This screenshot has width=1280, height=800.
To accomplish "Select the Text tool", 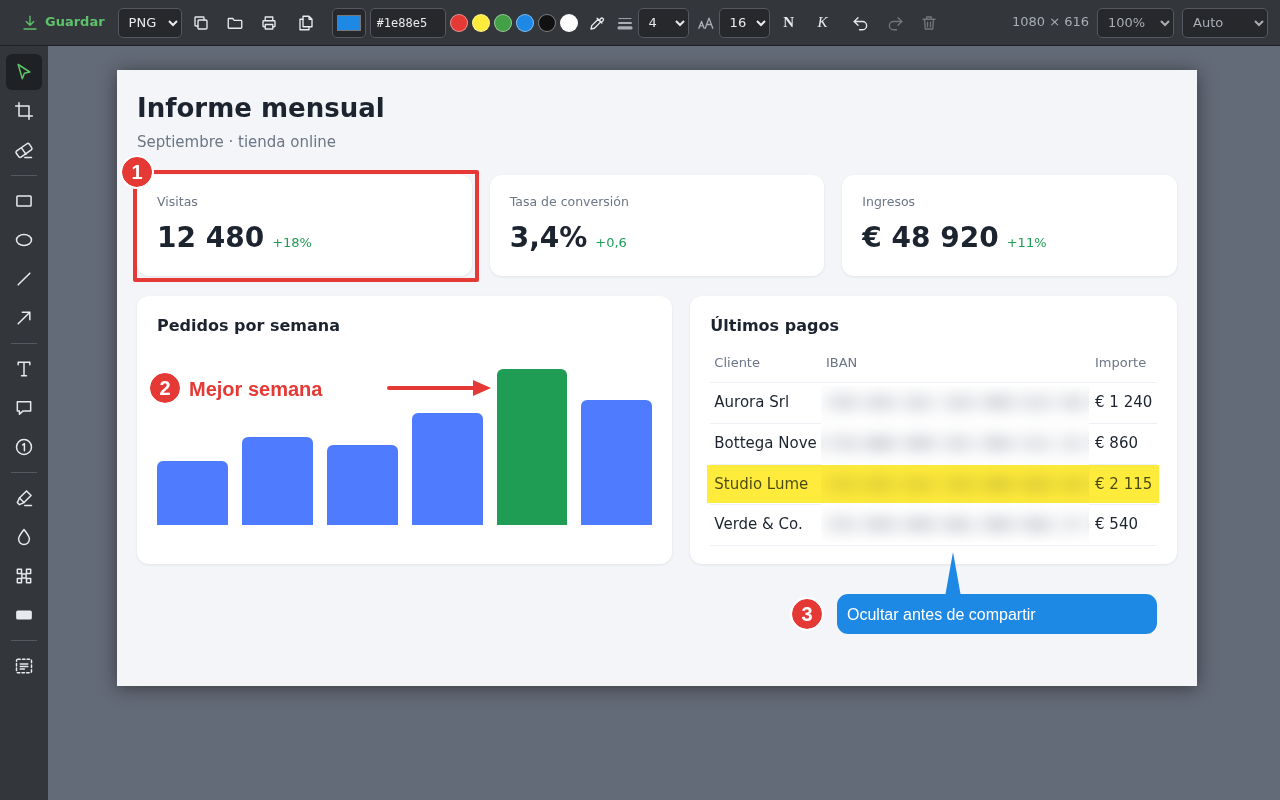I will tap(24, 369).
